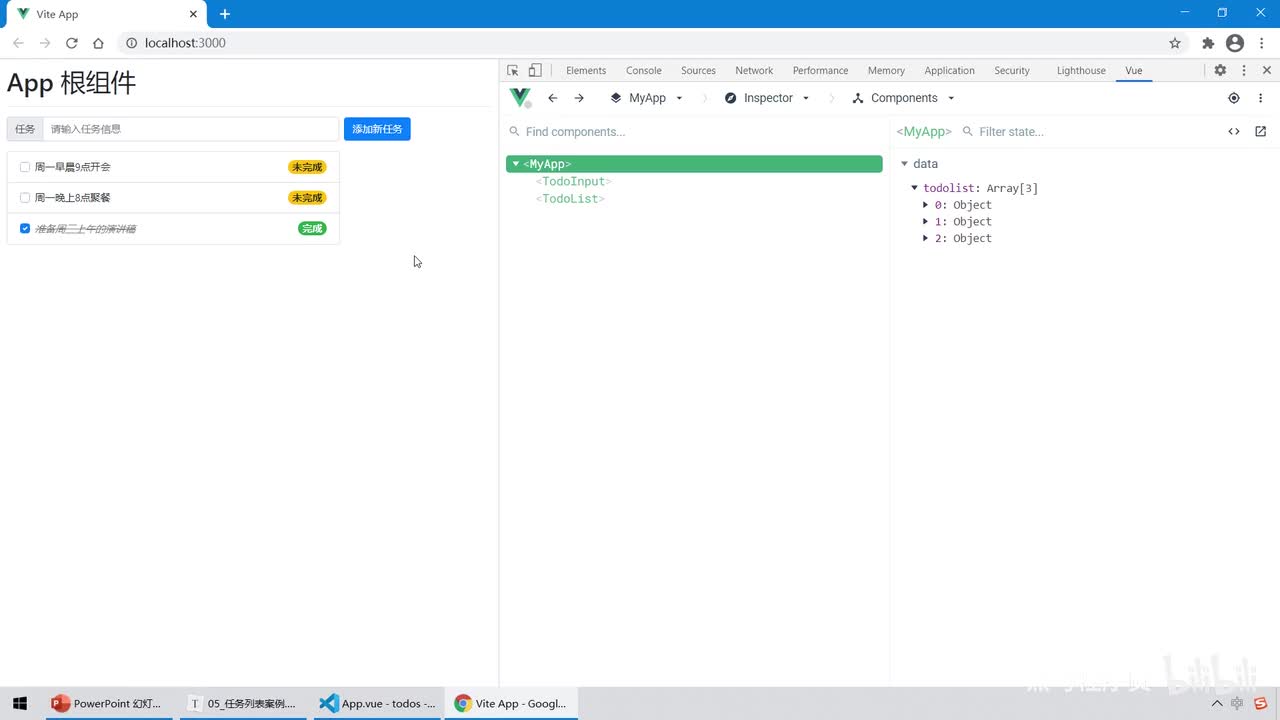The image size is (1280, 720).
Task: Click the browser home icon
Action: [98, 43]
